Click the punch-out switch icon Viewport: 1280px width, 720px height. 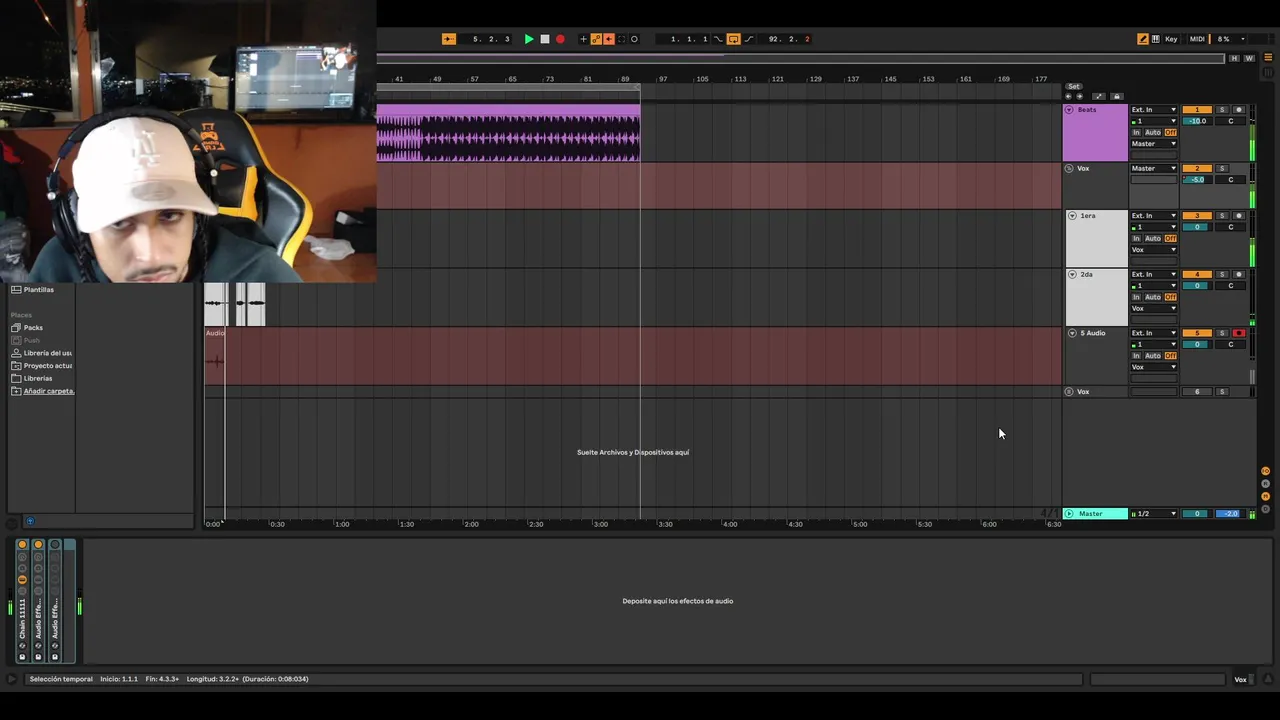pyautogui.click(x=749, y=39)
